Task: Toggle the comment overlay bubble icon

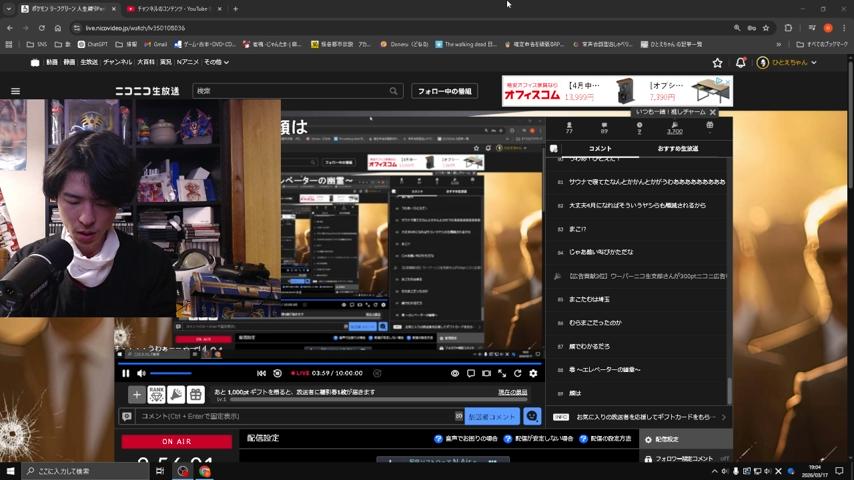Action: [471, 373]
